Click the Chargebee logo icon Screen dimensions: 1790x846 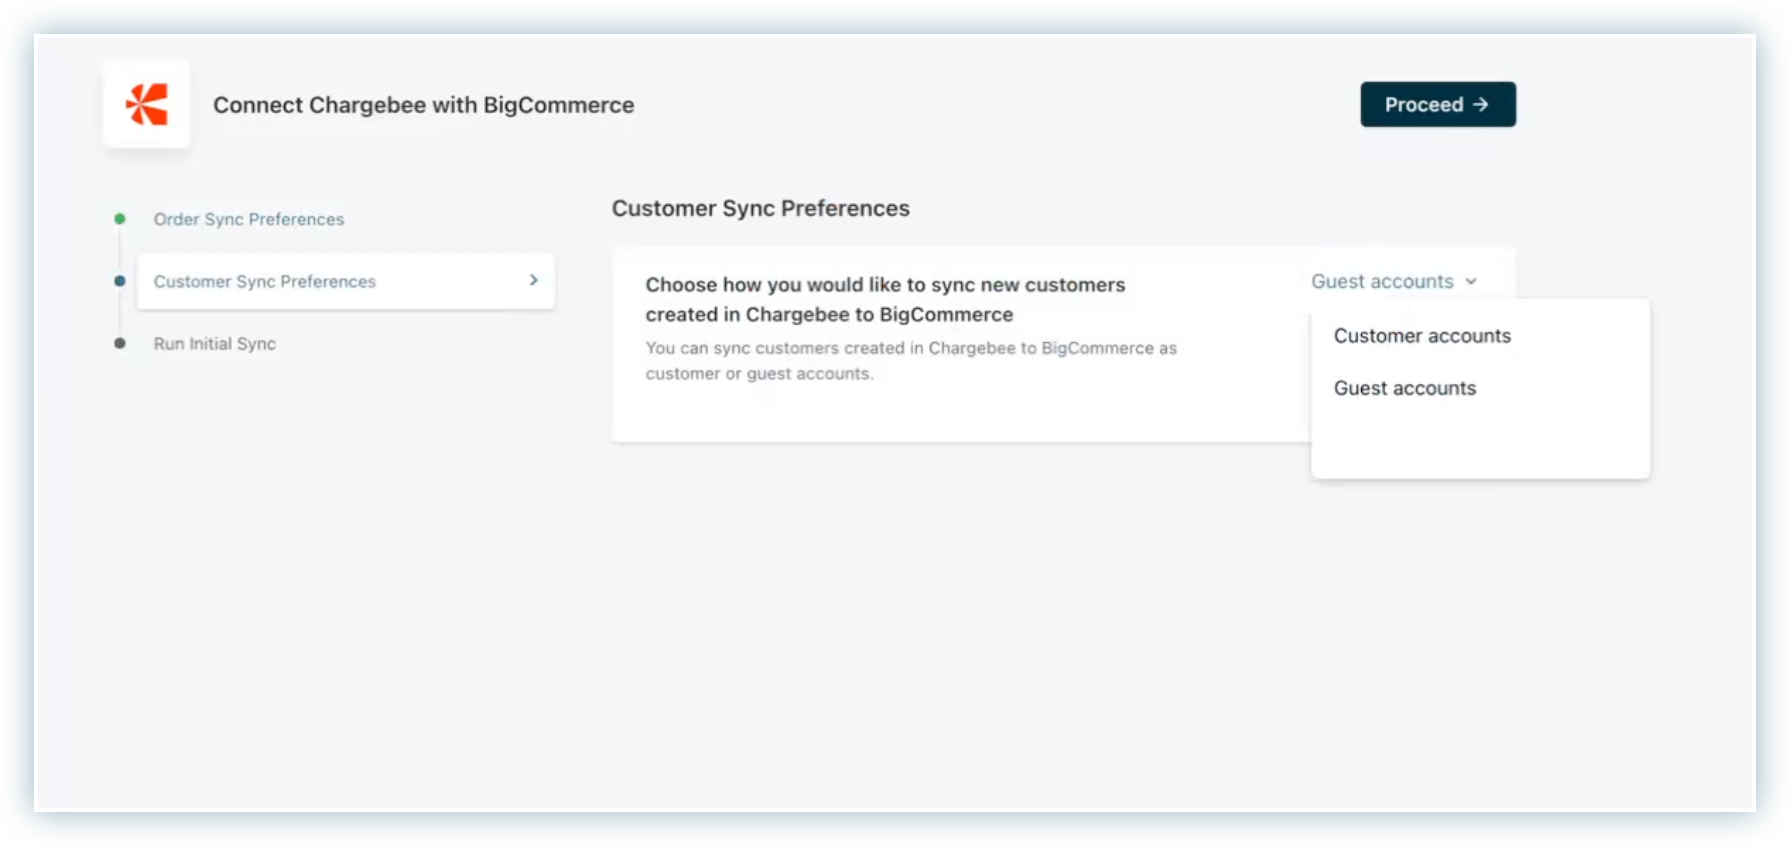pyautogui.click(x=146, y=105)
